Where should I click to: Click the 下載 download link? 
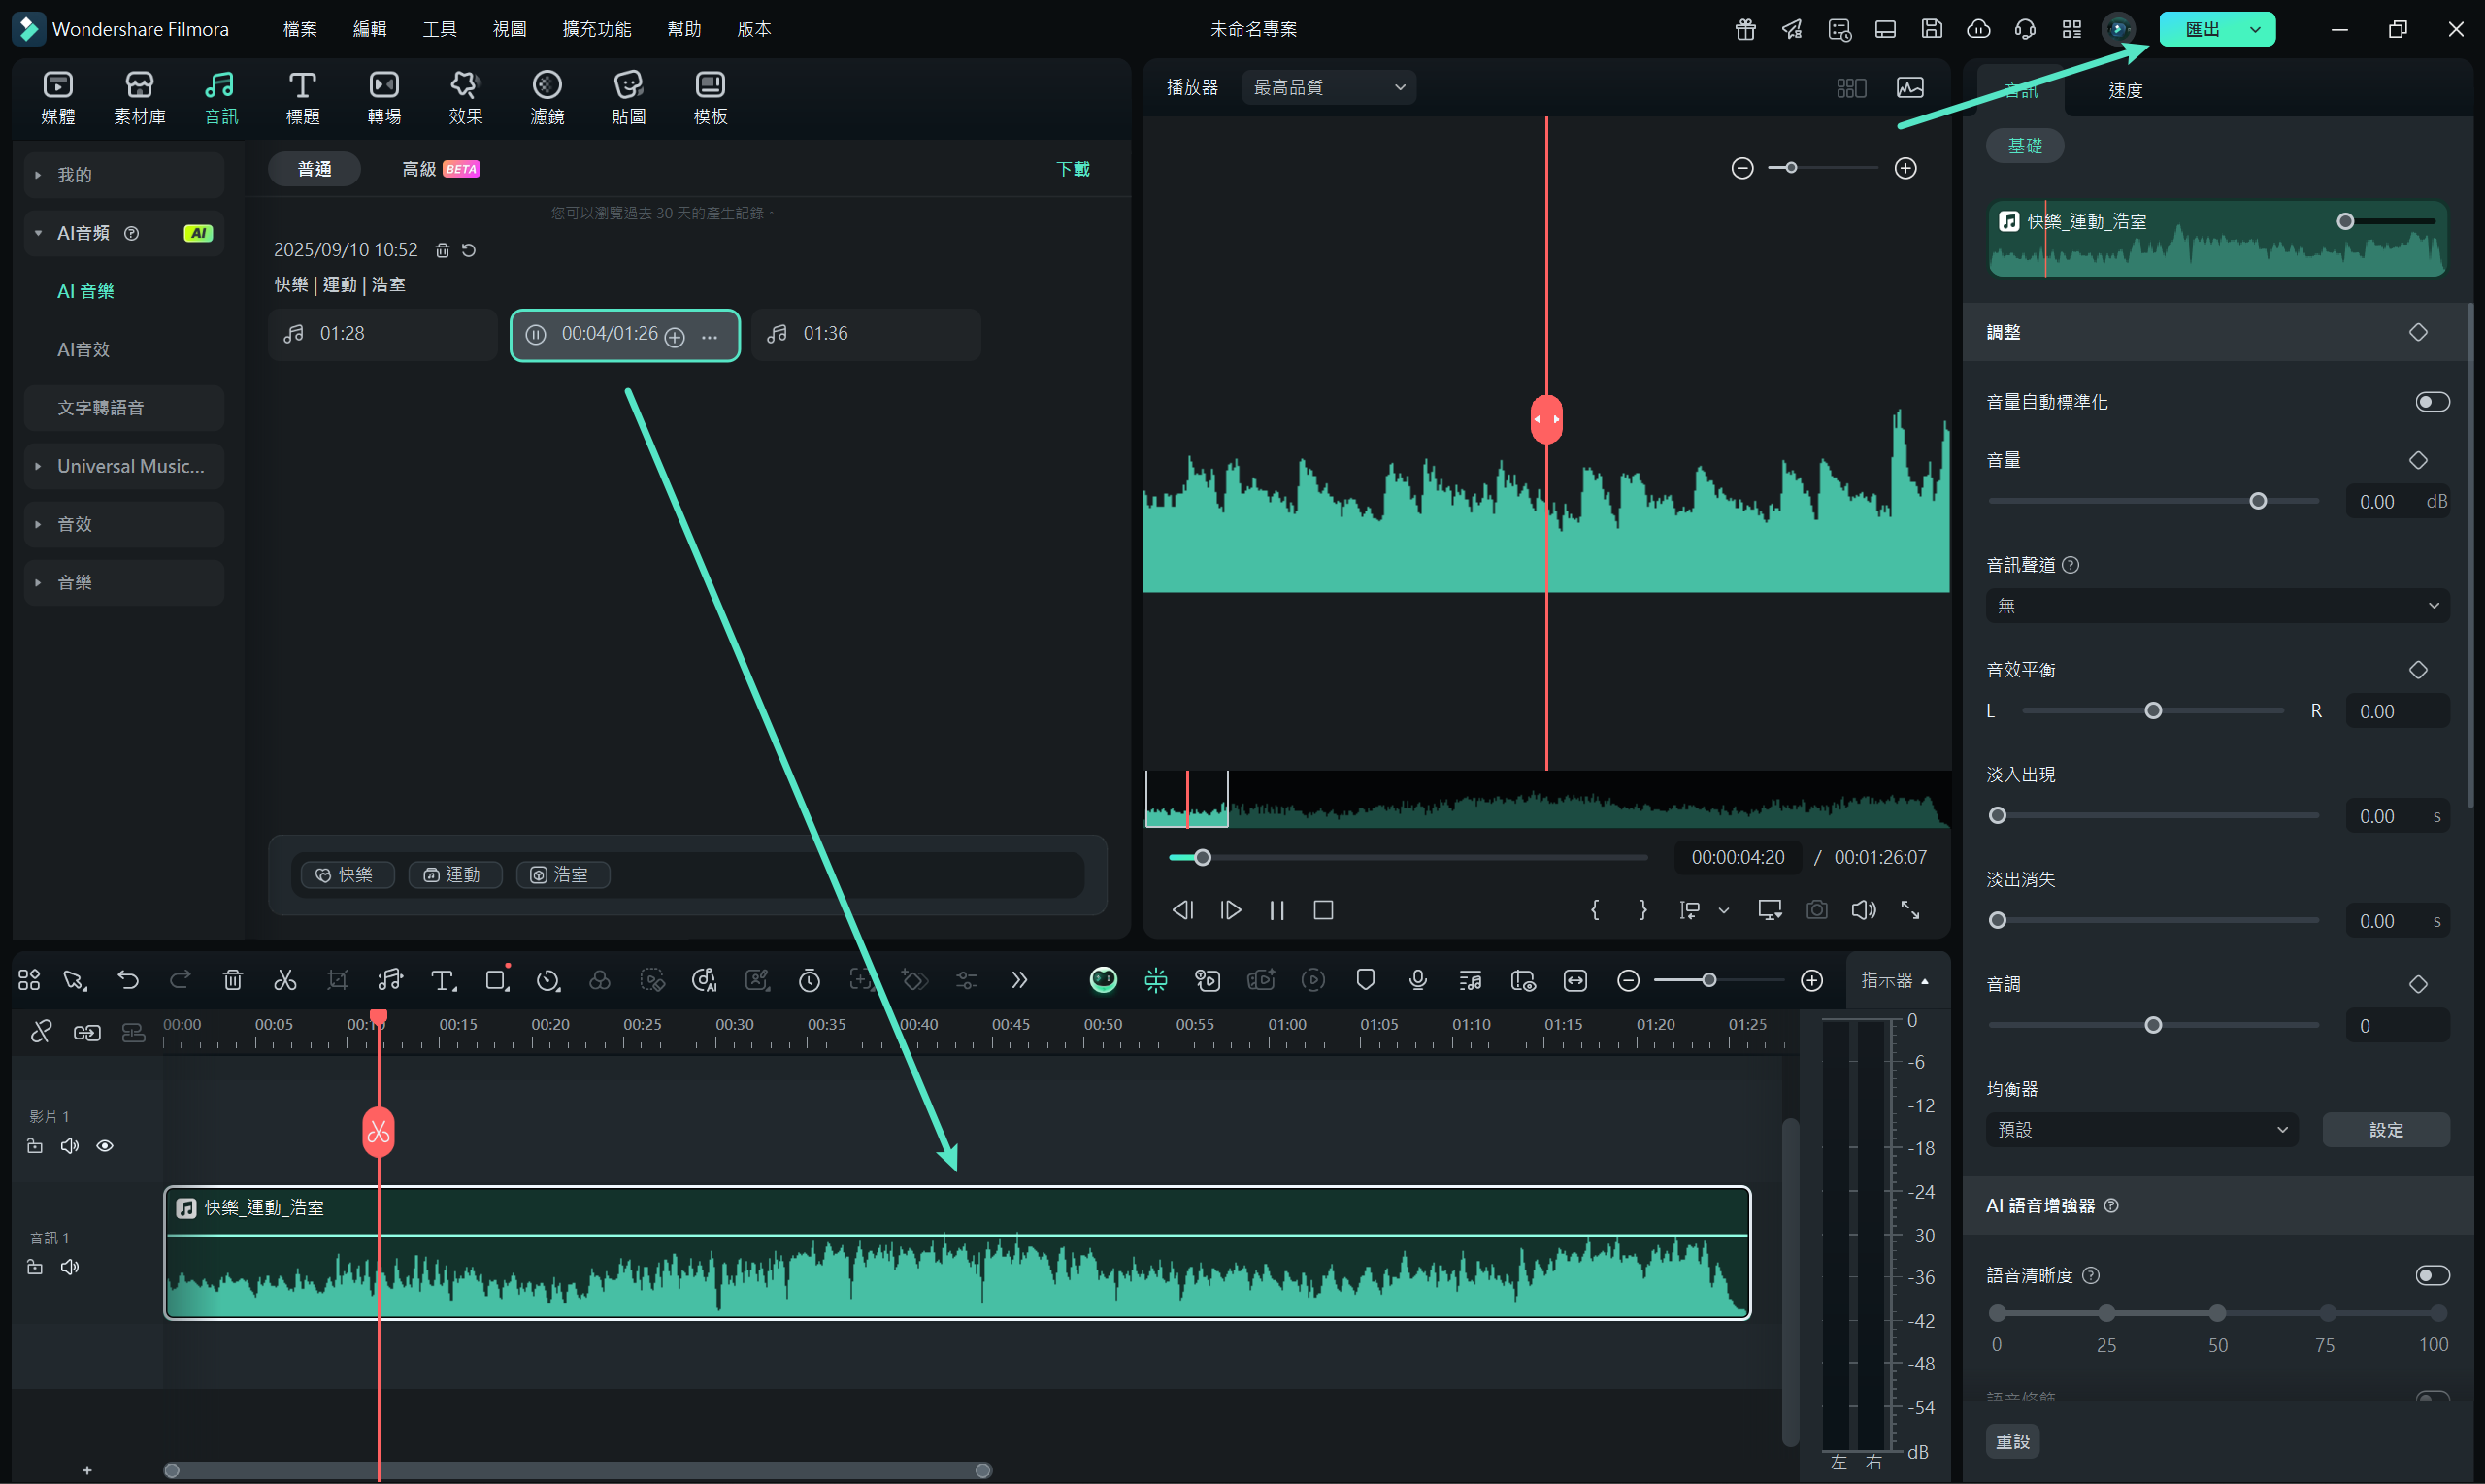pyautogui.click(x=1073, y=169)
